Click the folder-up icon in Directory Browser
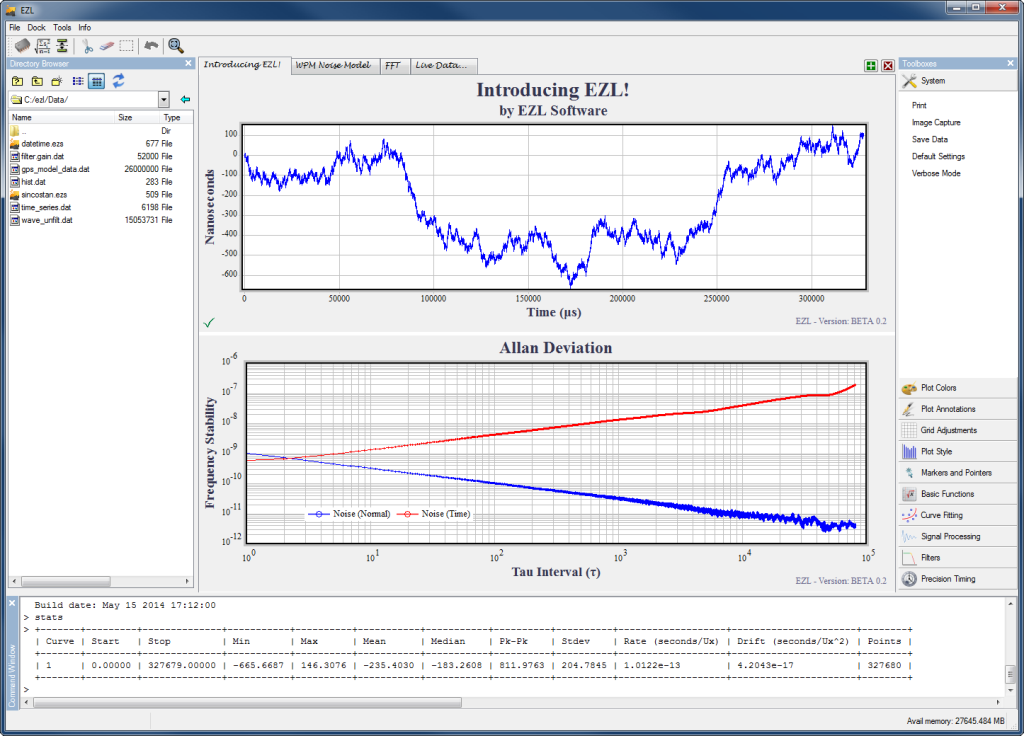The image size is (1024, 736). pyautogui.click(x=37, y=81)
